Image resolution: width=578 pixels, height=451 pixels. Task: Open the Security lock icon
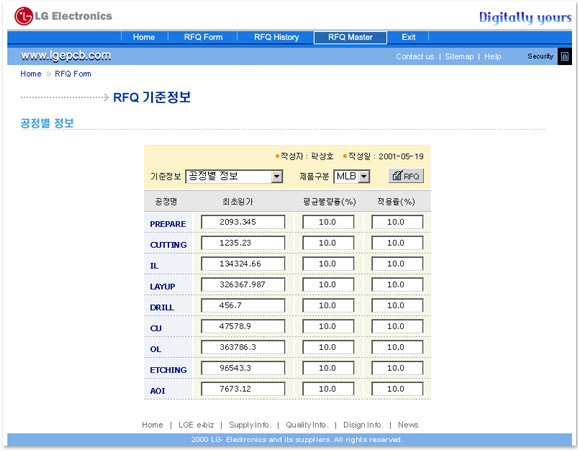(564, 56)
